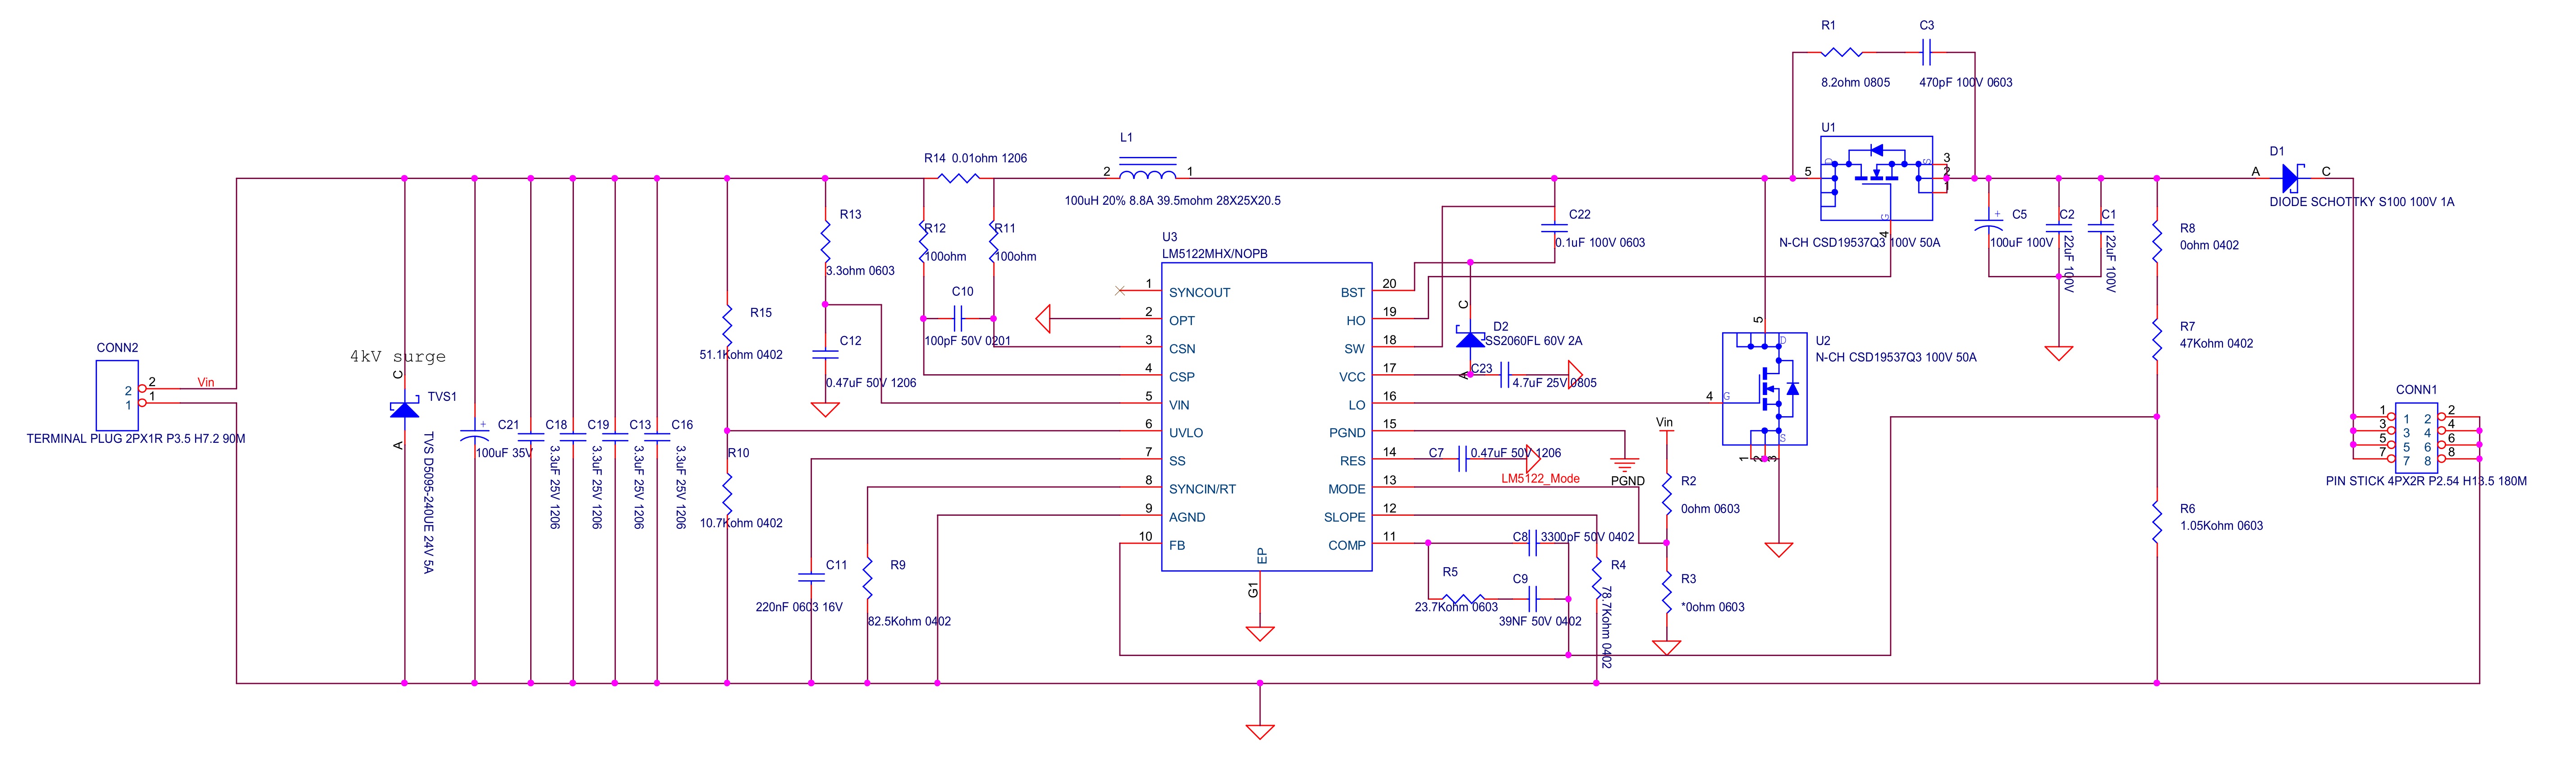Select the U2 N-channel MOSFET symbol
Viewport: 2576px width, 762px height.
pos(1764,389)
